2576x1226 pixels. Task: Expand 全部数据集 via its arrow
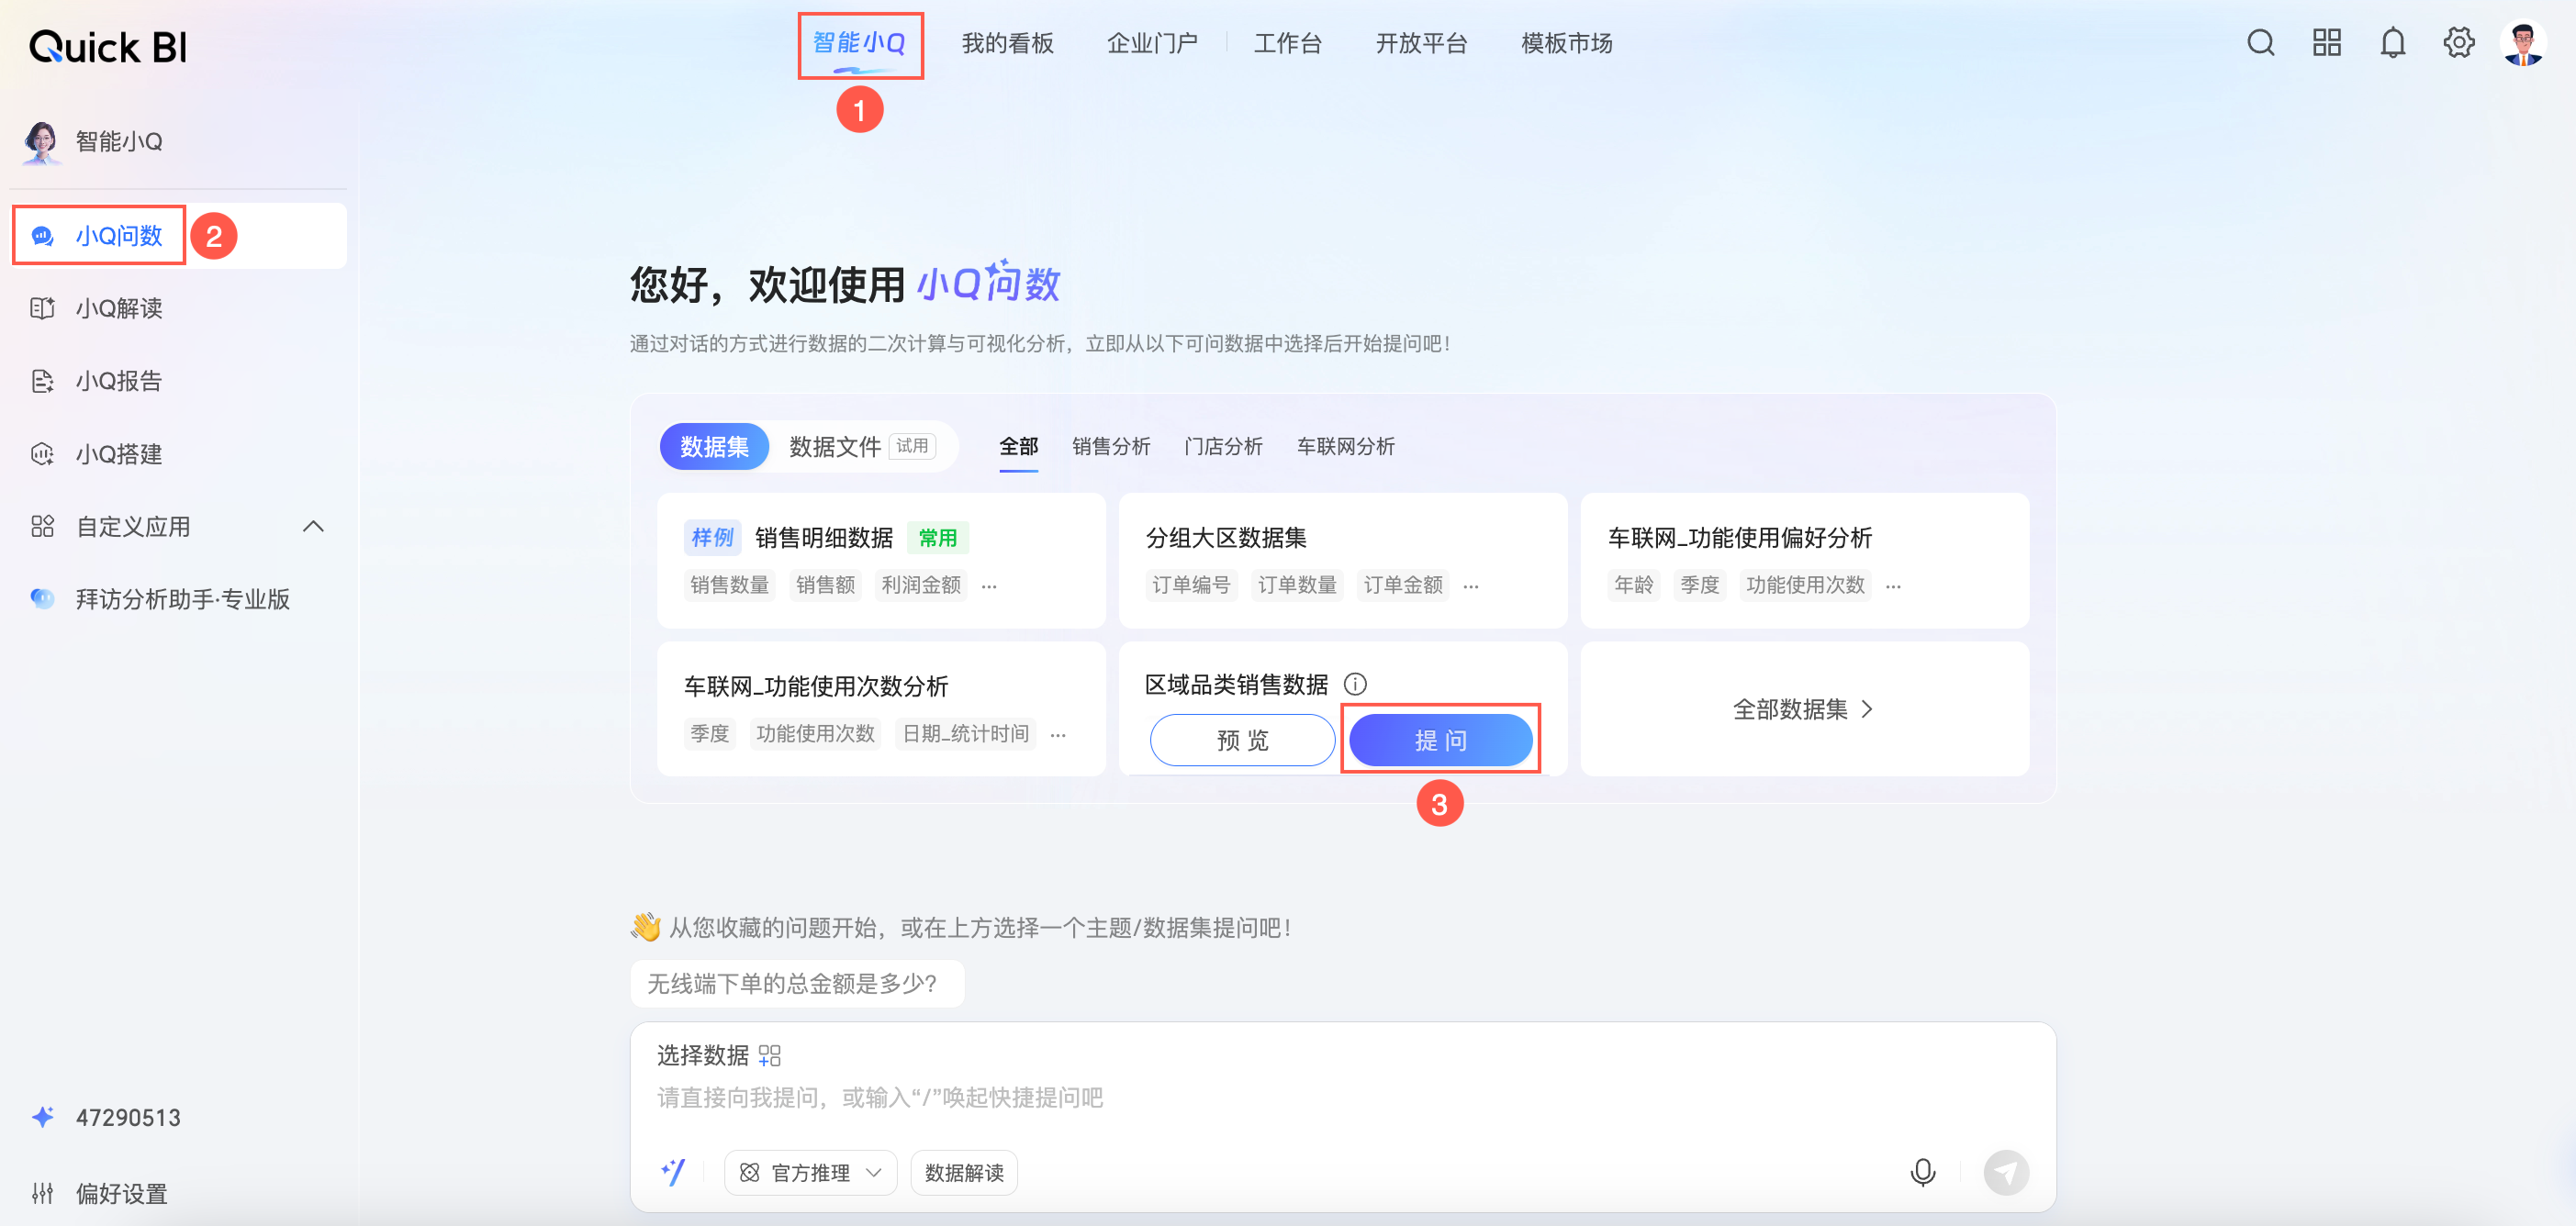point(1867,709)
